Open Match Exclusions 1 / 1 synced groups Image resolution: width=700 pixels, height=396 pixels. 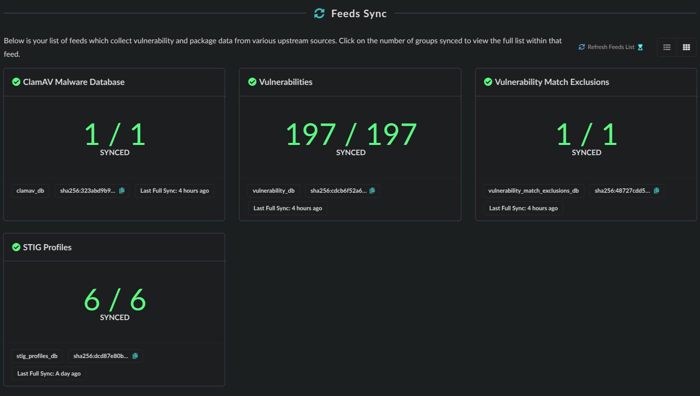[587, 134]
